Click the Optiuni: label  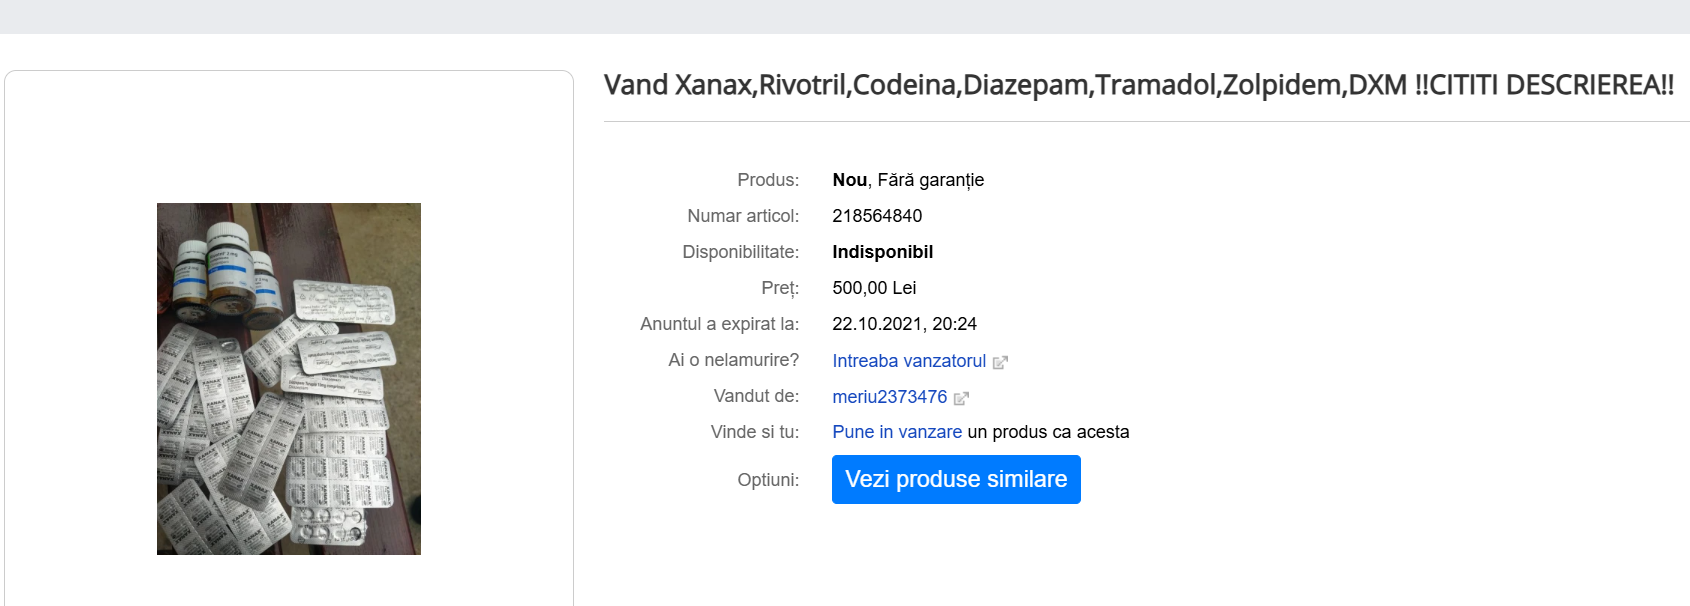point(768,480)
